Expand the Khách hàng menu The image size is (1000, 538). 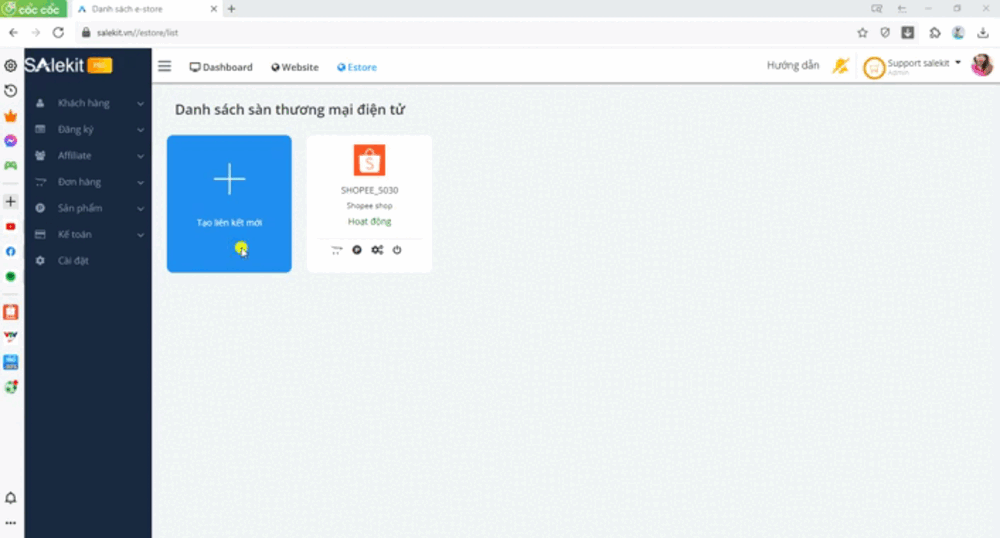(x=85, y=103)
